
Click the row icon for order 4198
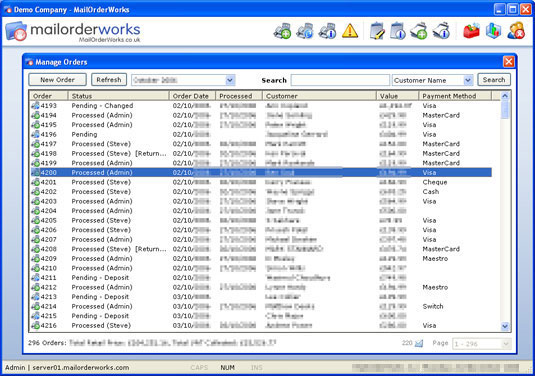point(35,154)
